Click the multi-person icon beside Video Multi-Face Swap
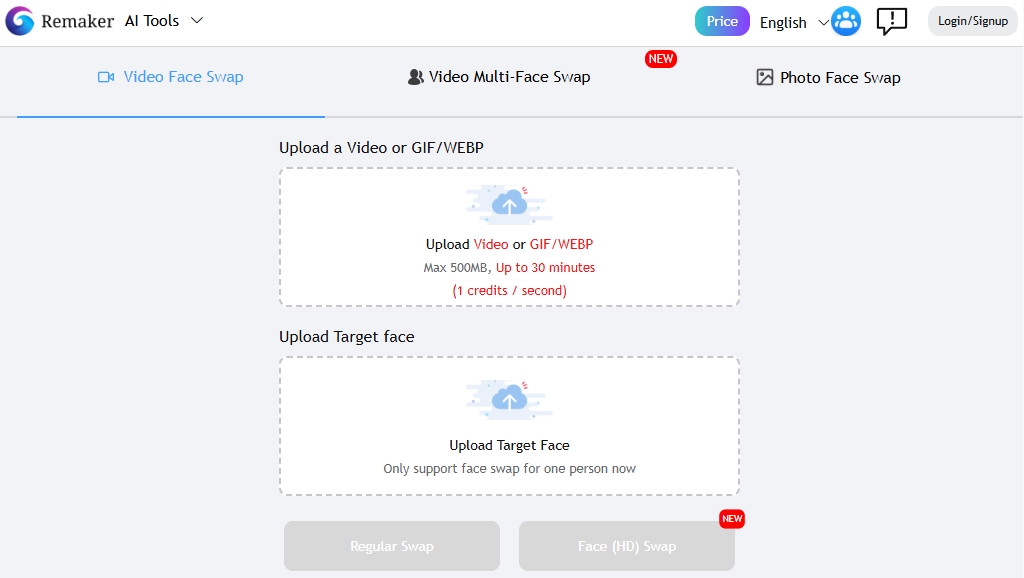Image resolution: width=1024 pixels, height=578 pixels. (x=413, y=76)
